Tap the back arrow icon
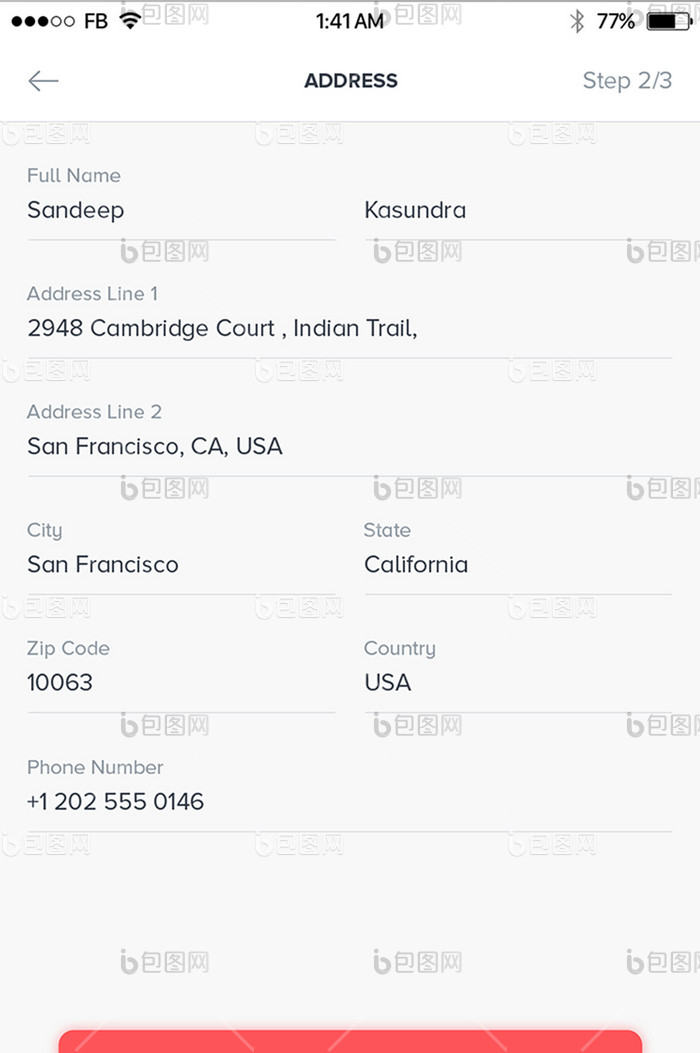 click(x=43, y=81)
